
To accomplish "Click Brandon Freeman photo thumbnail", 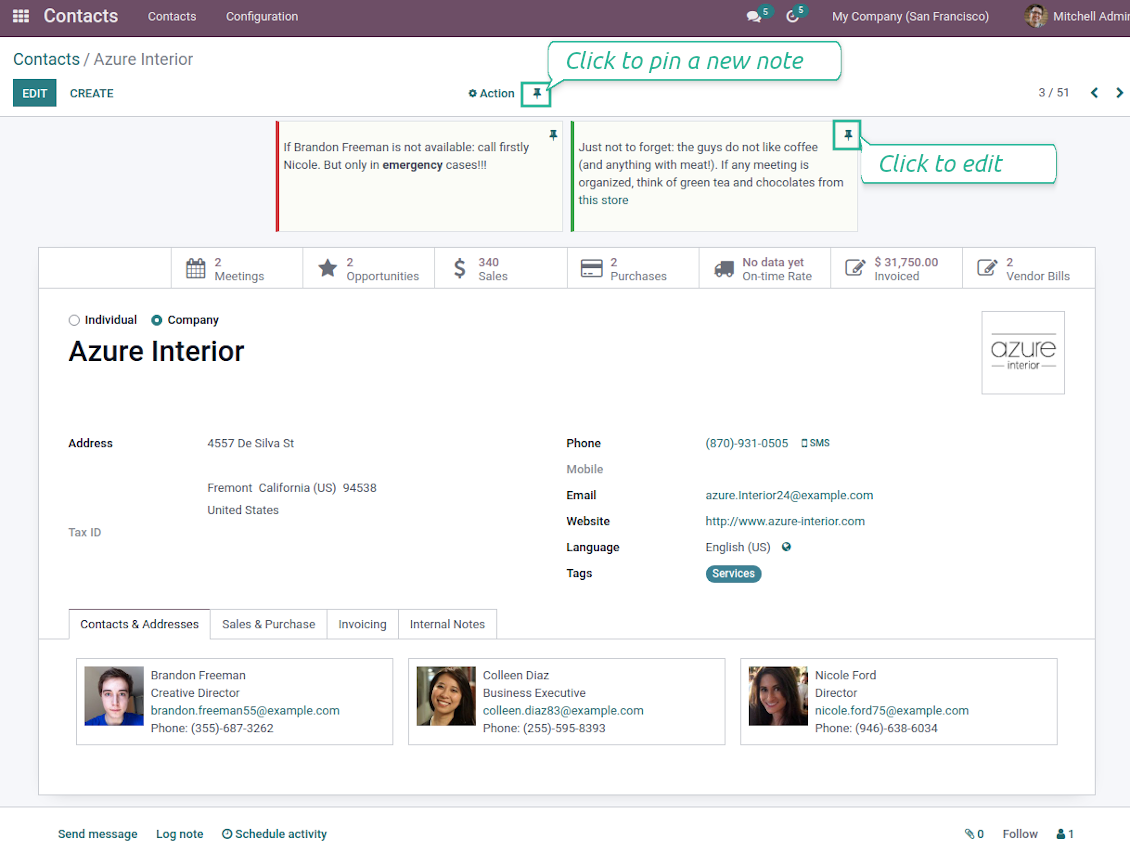I will coord(114,696).
